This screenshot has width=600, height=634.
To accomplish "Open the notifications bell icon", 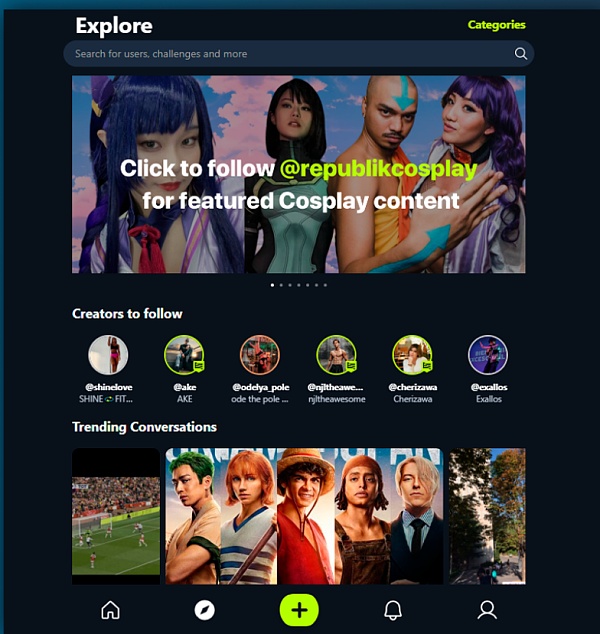I will (393, 610).
